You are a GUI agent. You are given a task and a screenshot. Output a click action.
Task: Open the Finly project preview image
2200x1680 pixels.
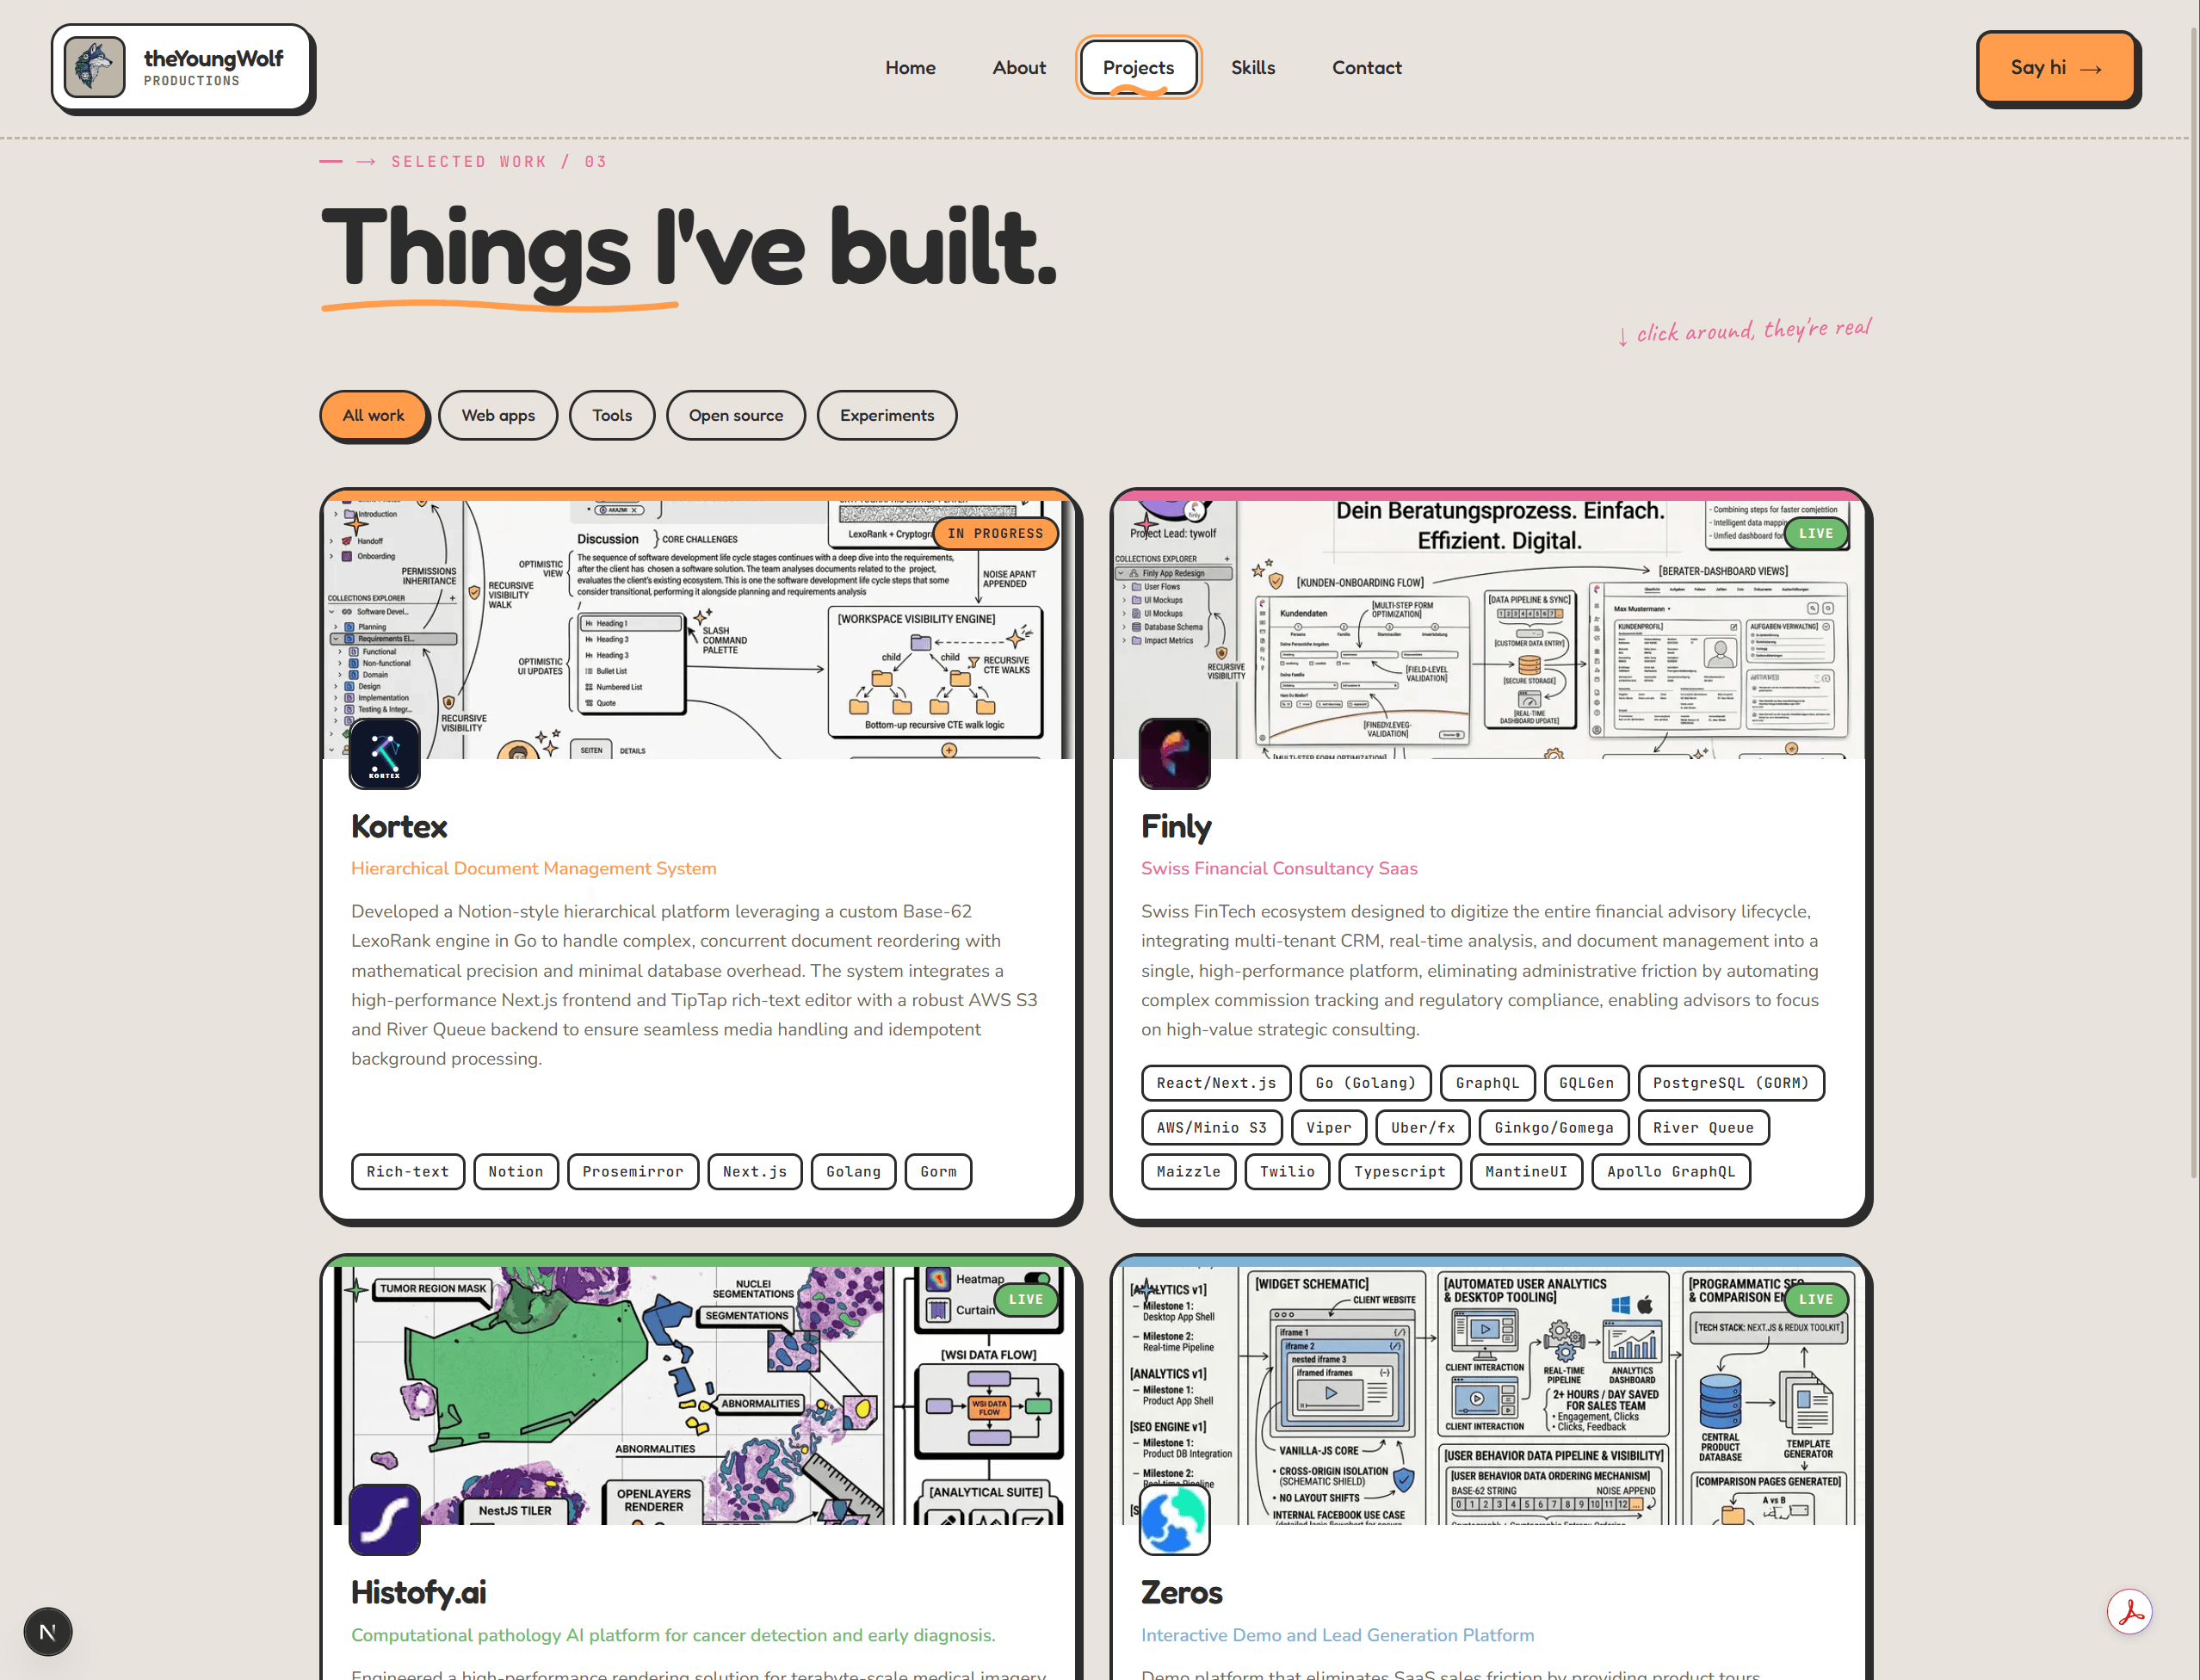(x=1489, y=628)
